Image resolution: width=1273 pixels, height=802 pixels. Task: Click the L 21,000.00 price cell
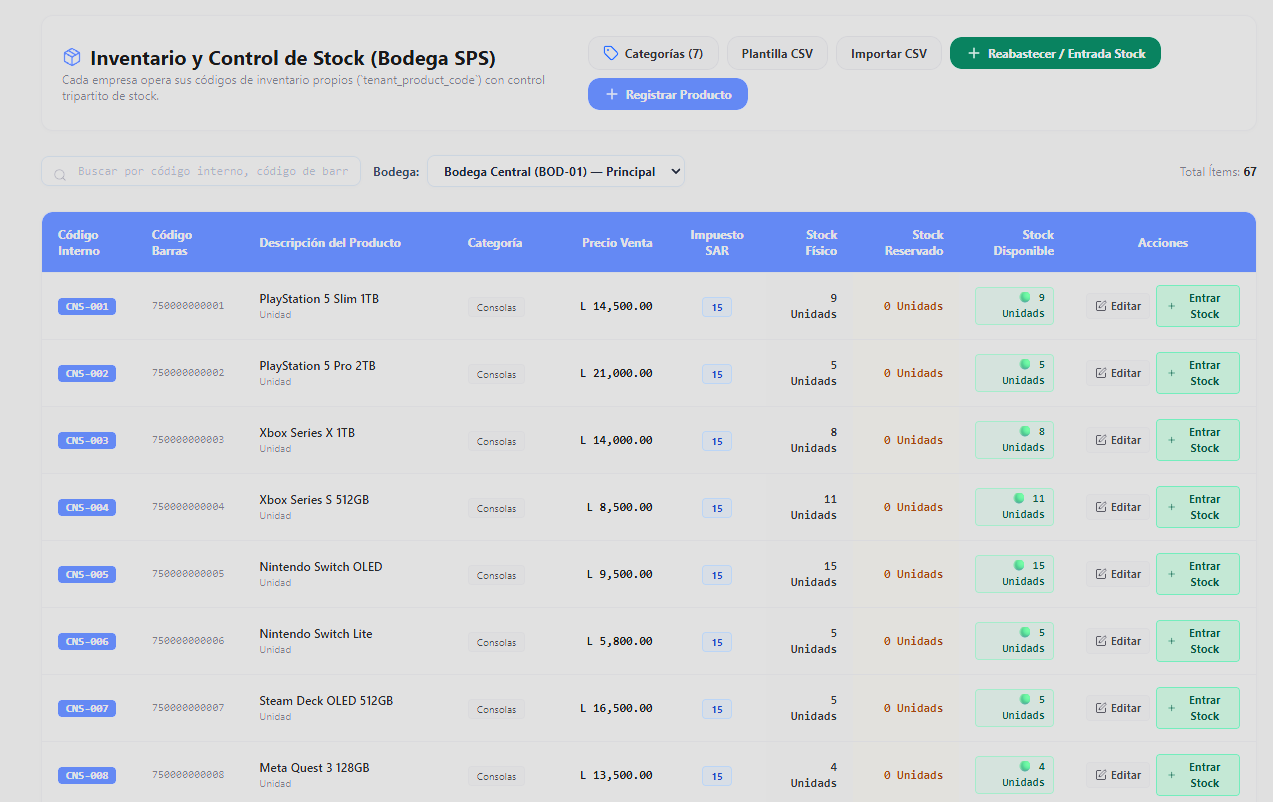(616, 373)
